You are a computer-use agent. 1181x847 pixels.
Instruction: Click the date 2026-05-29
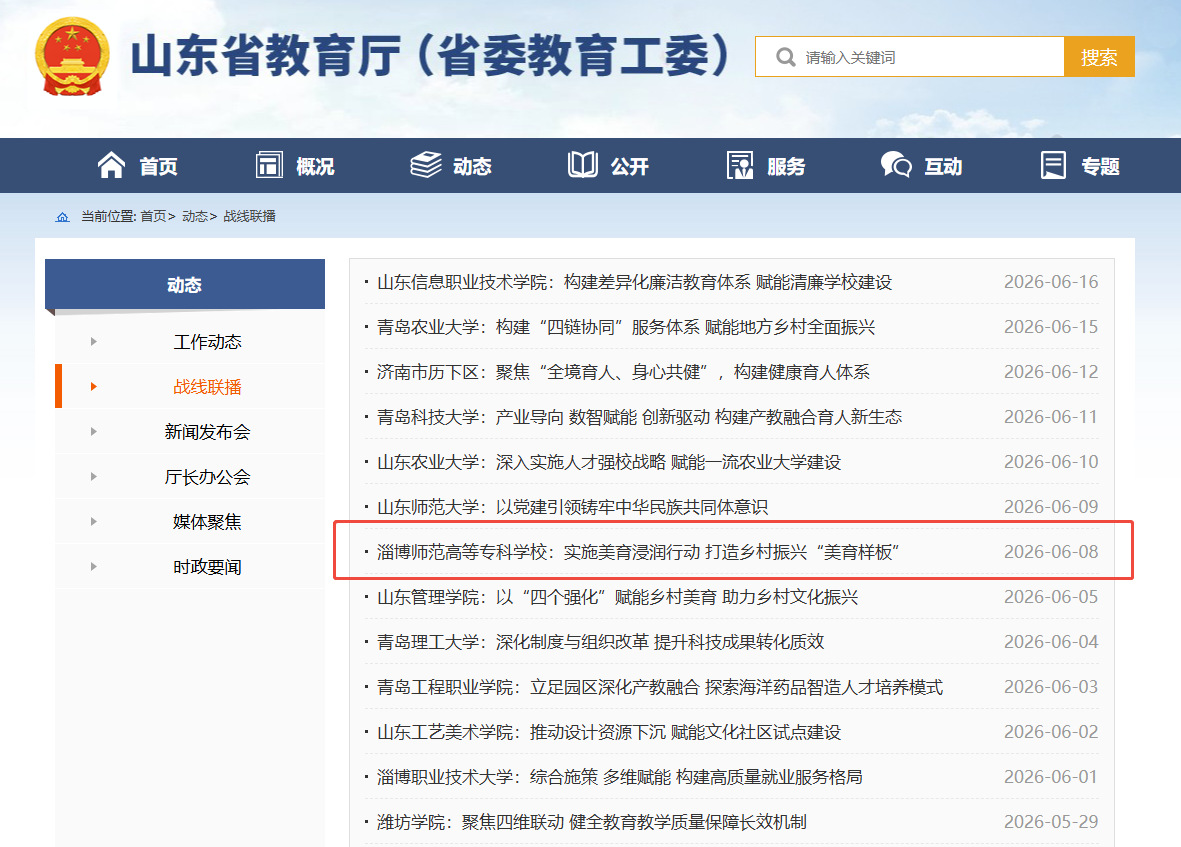1051,821
